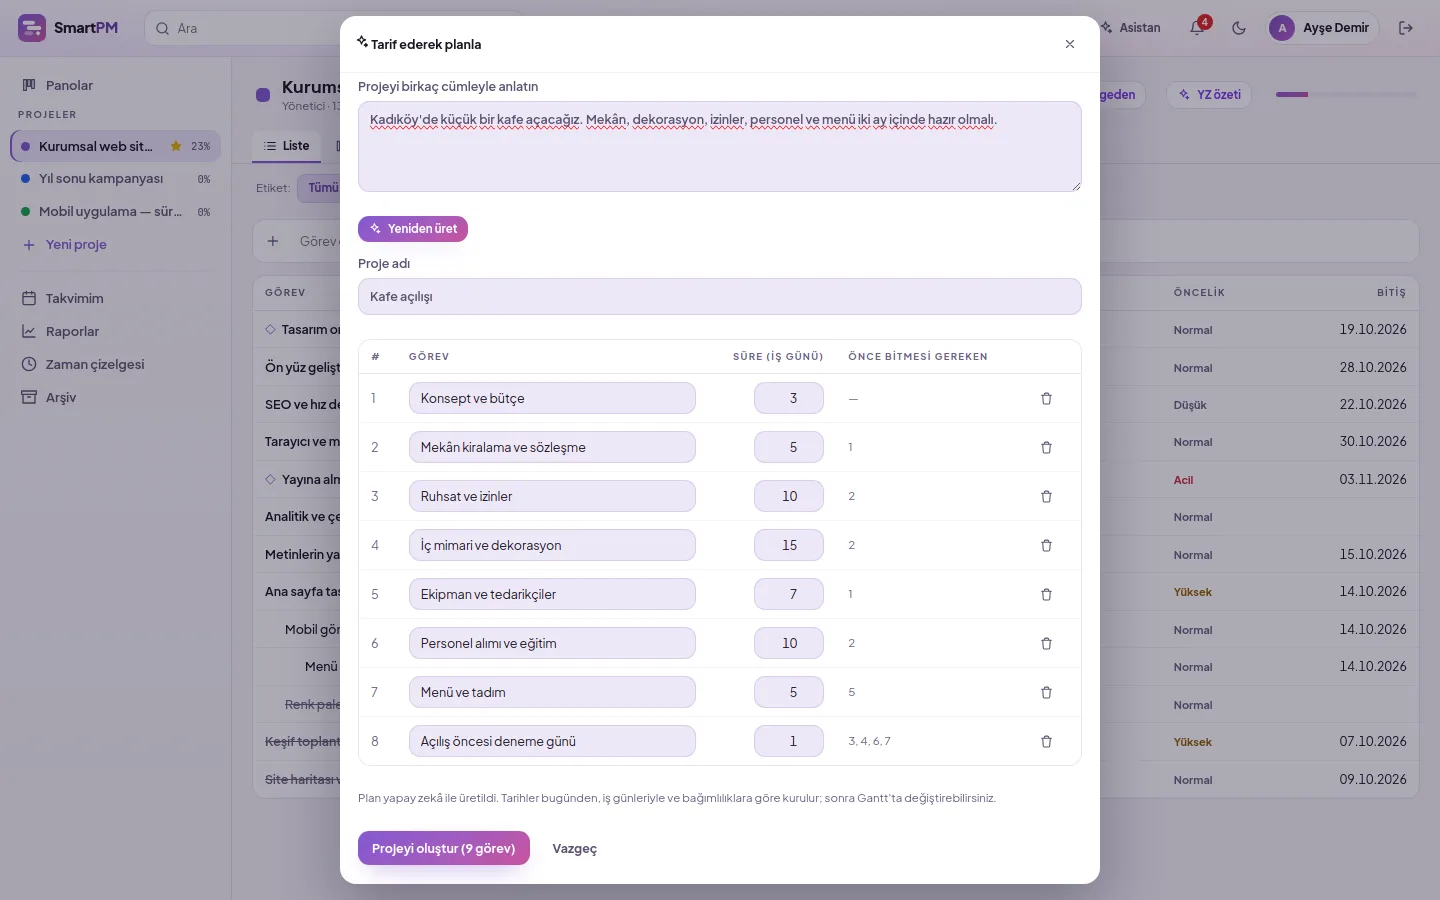The height and width of the screenshot is (900, 1440).
Task: Delete the Menü ve tadım row
Action: coord(1046,692)
